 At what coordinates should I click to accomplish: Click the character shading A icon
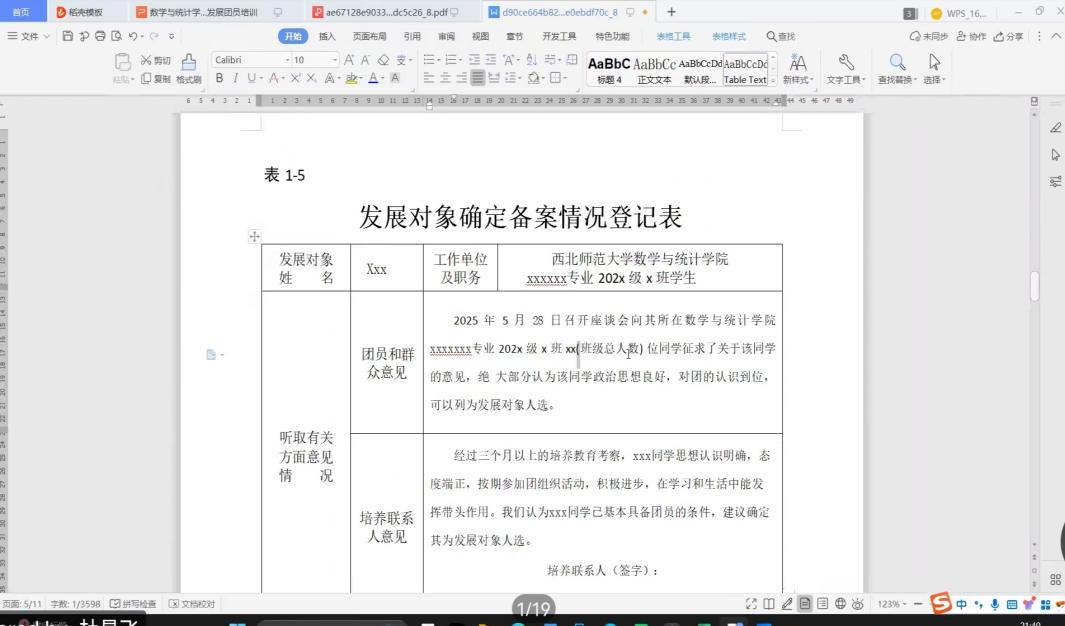pyautogui.click(x=395, y=79)
